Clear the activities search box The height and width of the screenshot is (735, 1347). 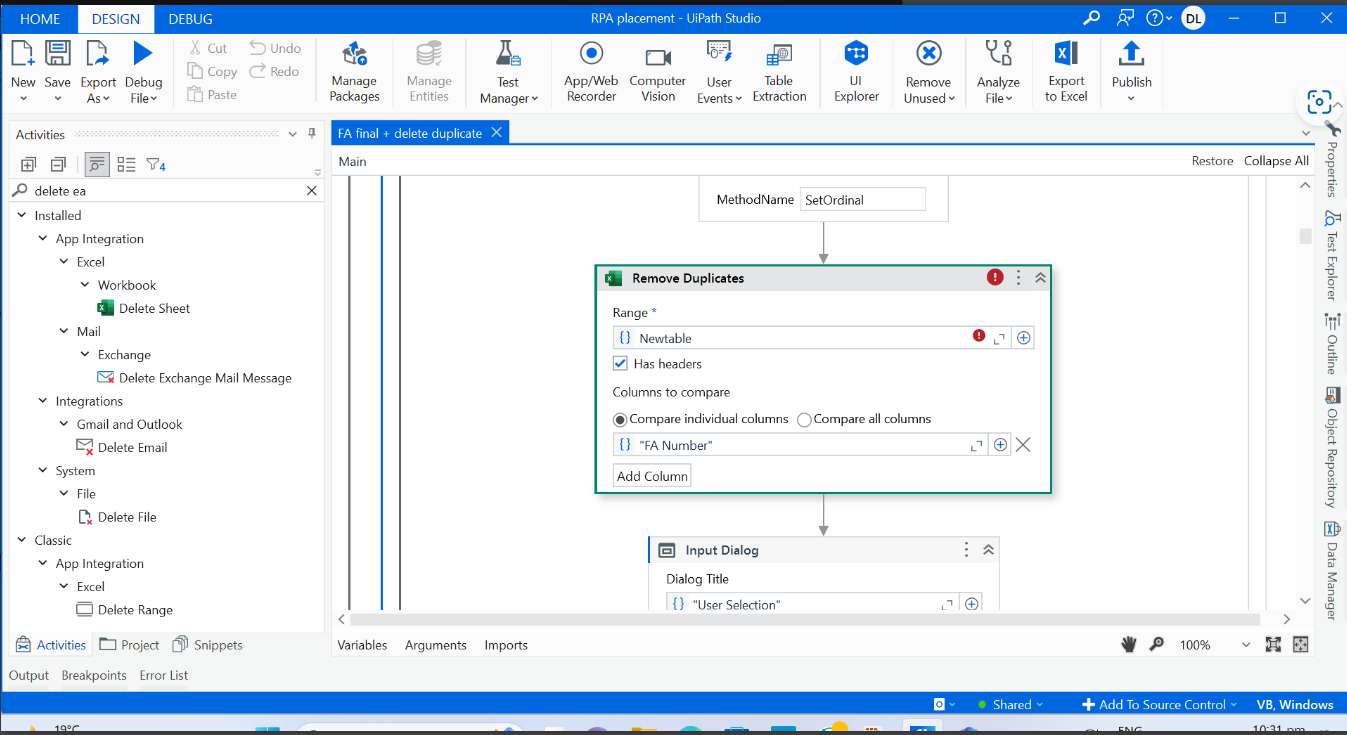[x=311, y=190]
